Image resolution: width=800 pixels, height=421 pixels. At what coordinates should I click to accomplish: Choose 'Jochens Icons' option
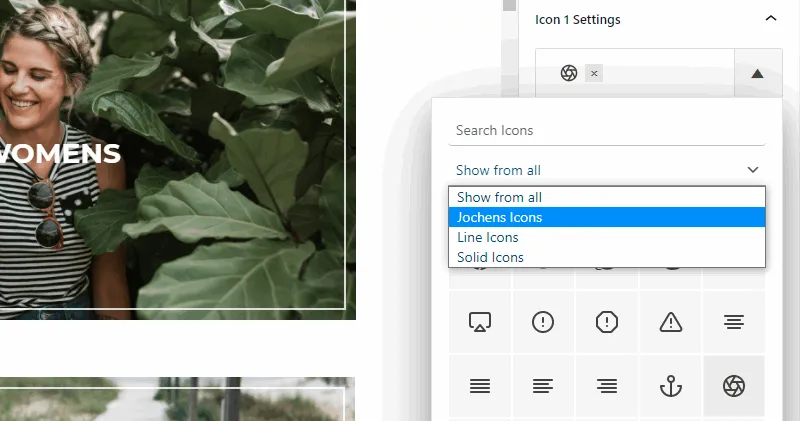tap(607, 217)
